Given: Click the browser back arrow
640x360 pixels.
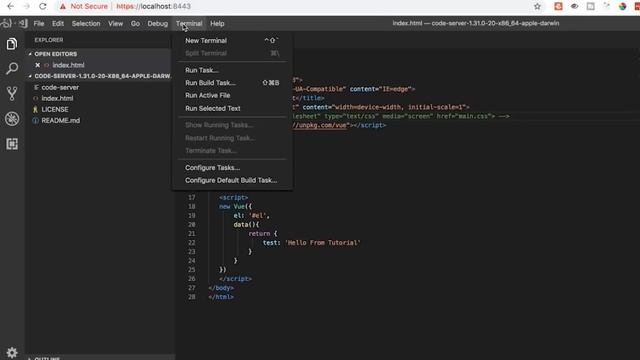Looking at the screenshot, I should [x=10, y=6].
